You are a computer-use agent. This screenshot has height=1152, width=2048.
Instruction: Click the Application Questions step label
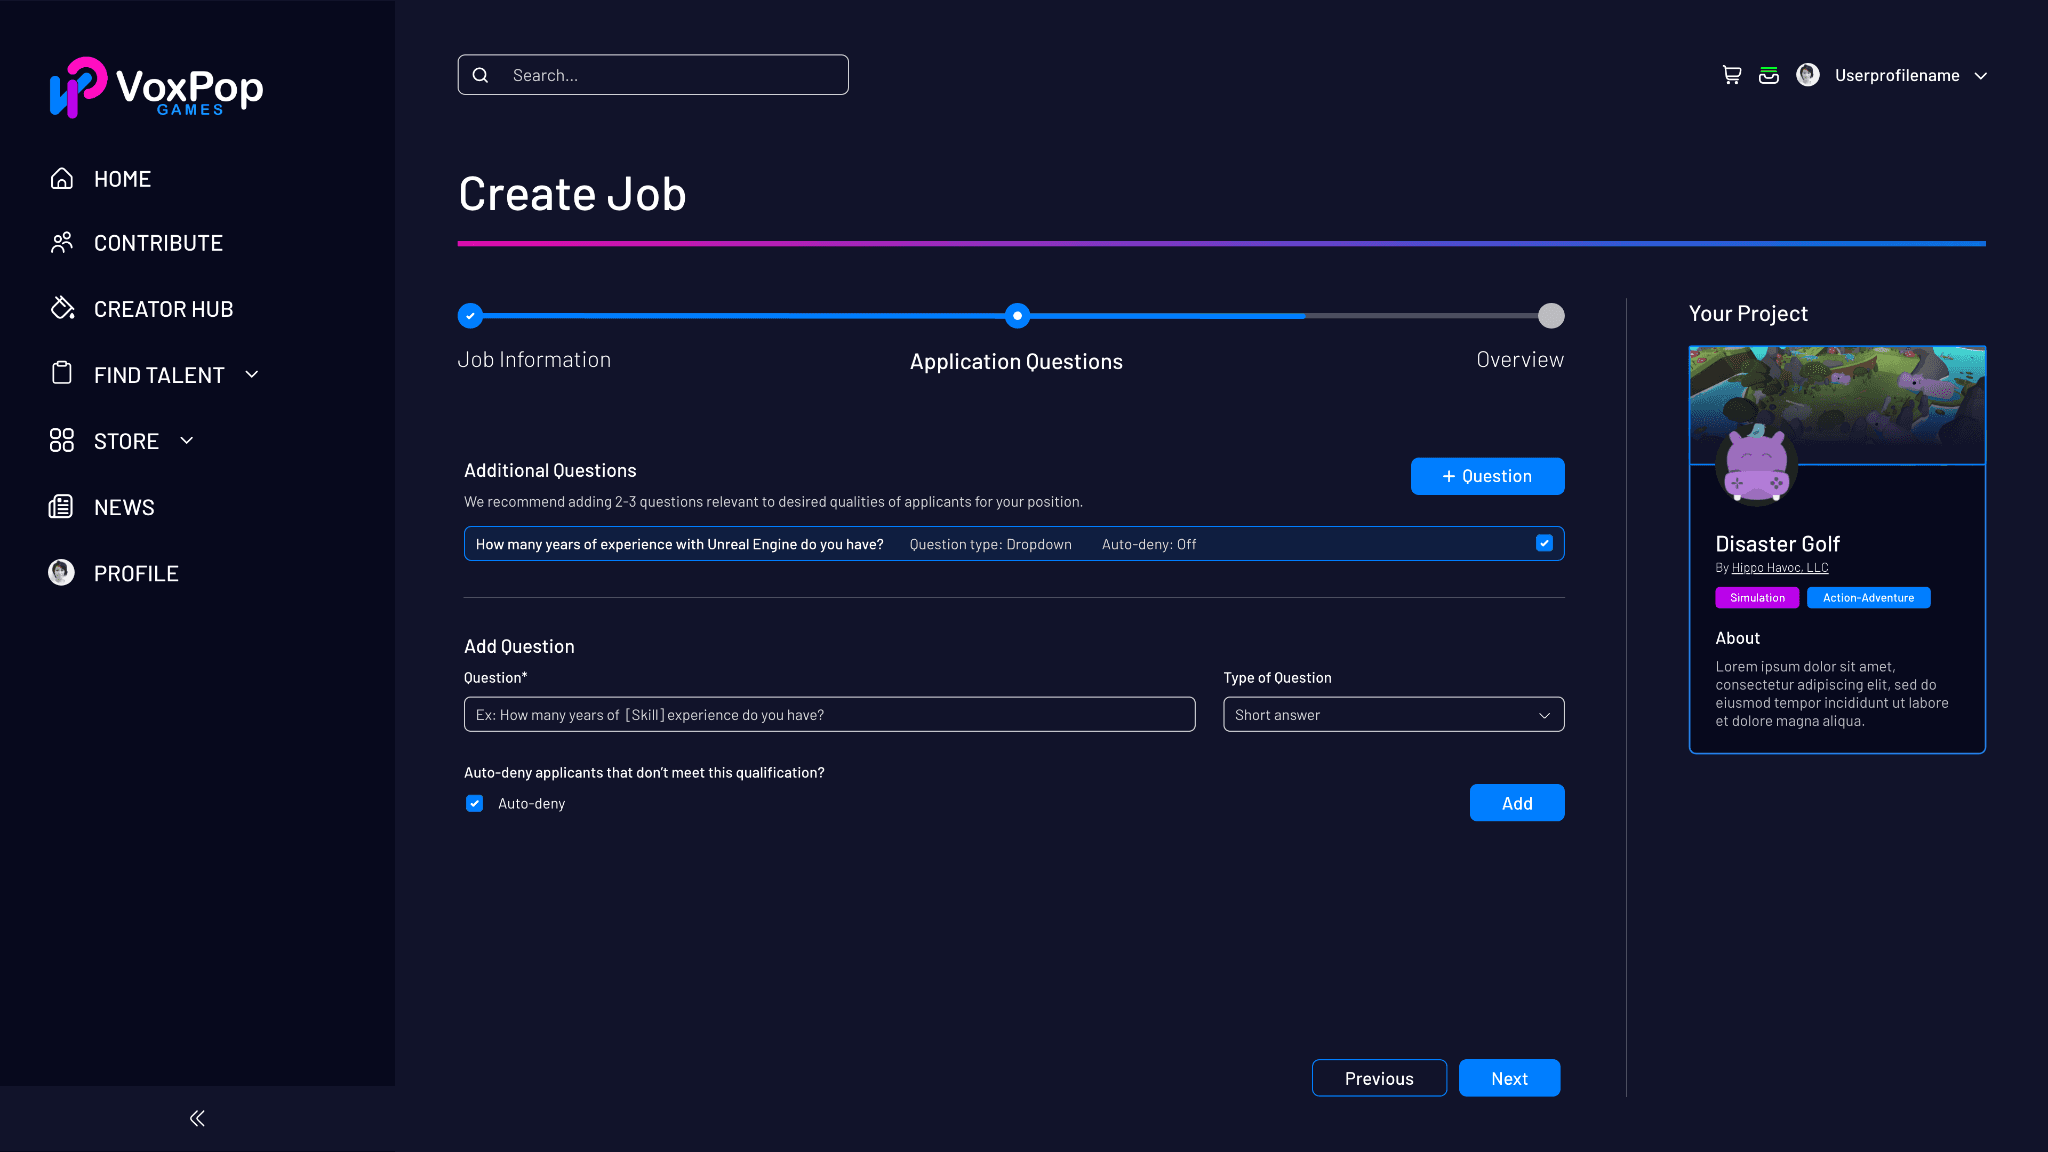pos(1016,362)
